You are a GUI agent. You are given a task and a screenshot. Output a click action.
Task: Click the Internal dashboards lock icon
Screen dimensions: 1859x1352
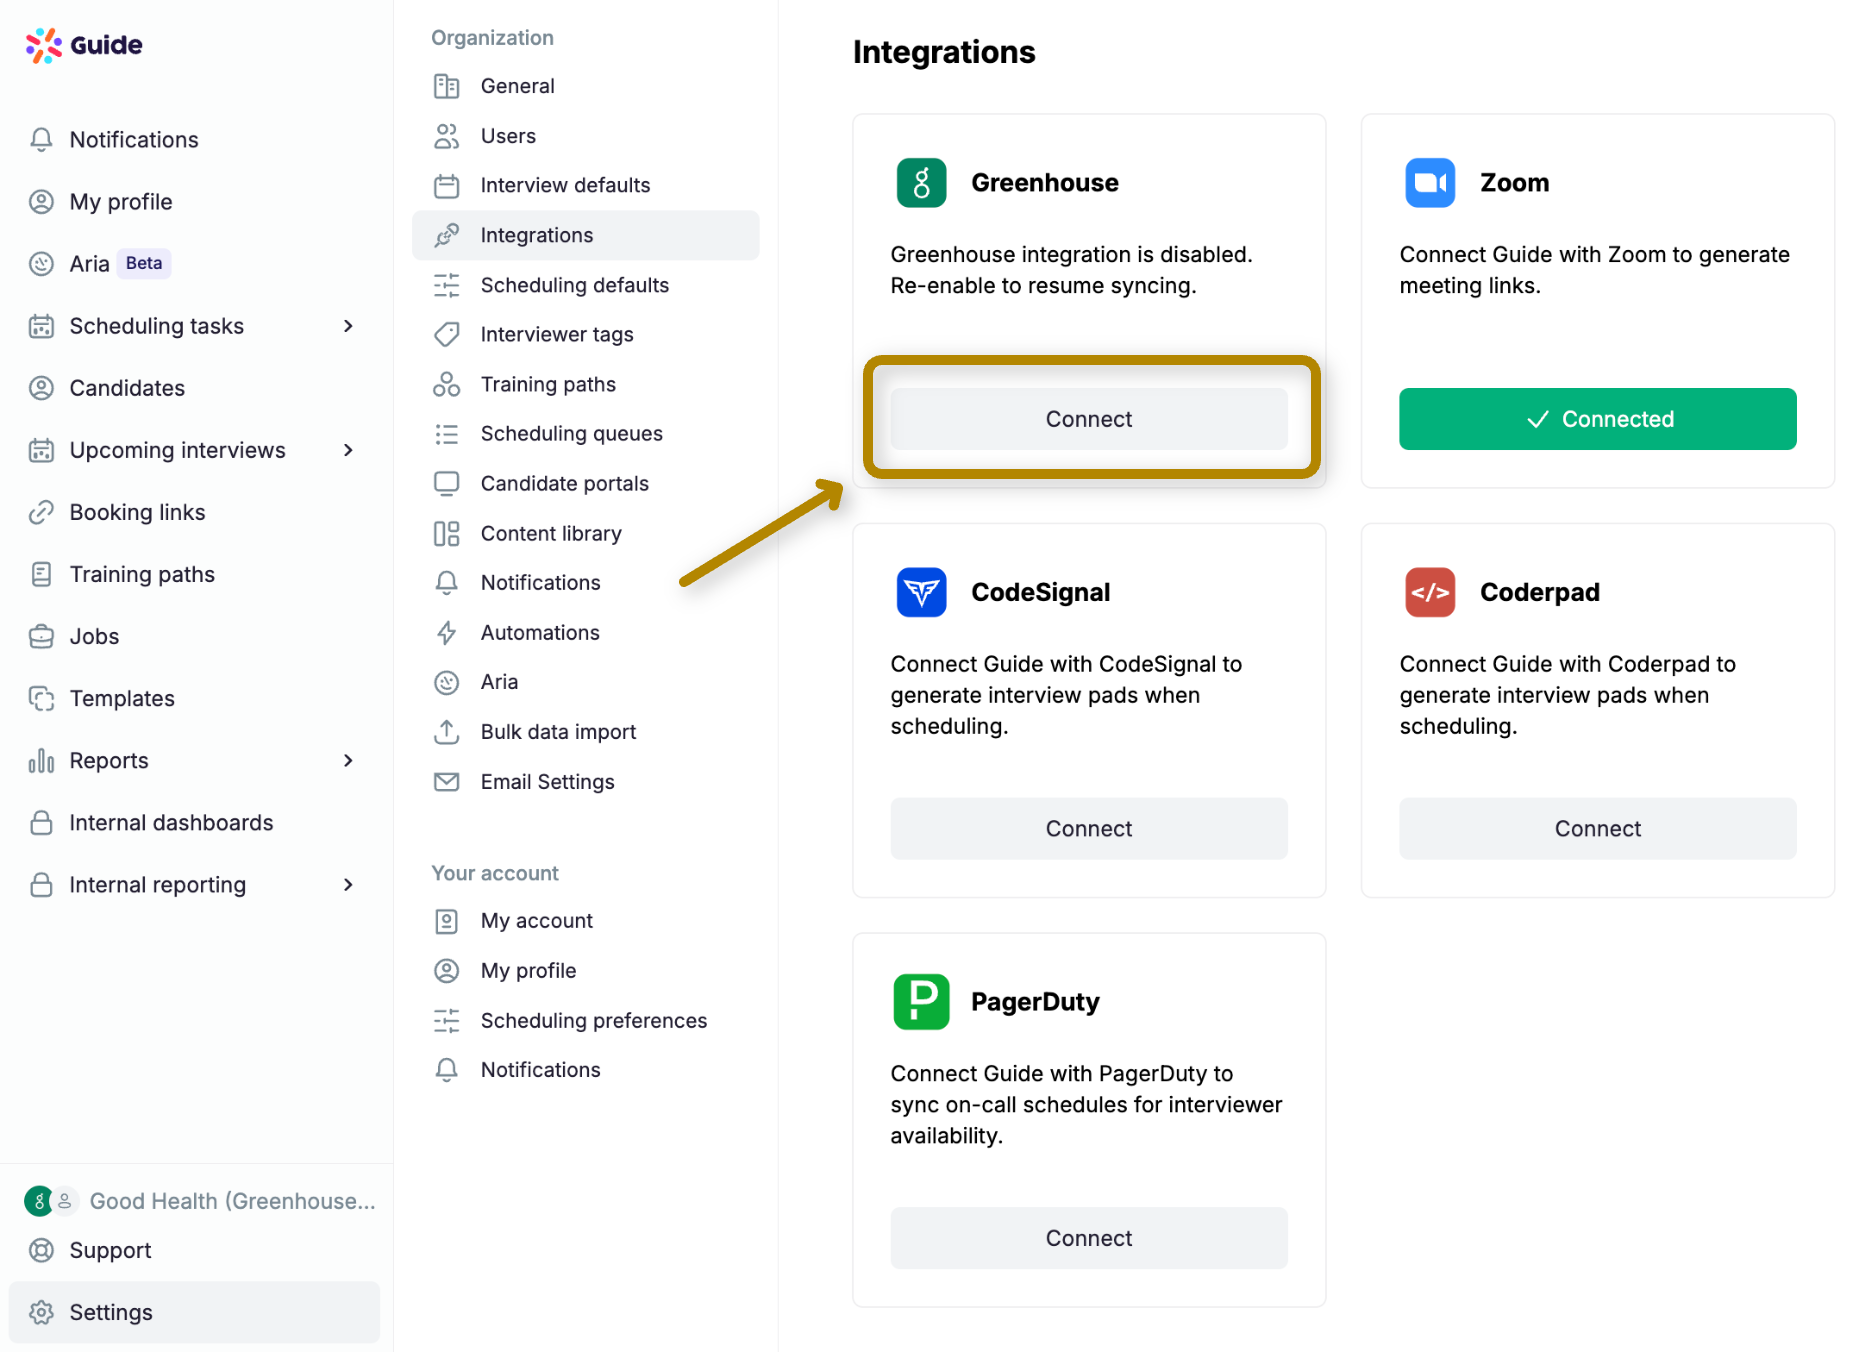41,823
